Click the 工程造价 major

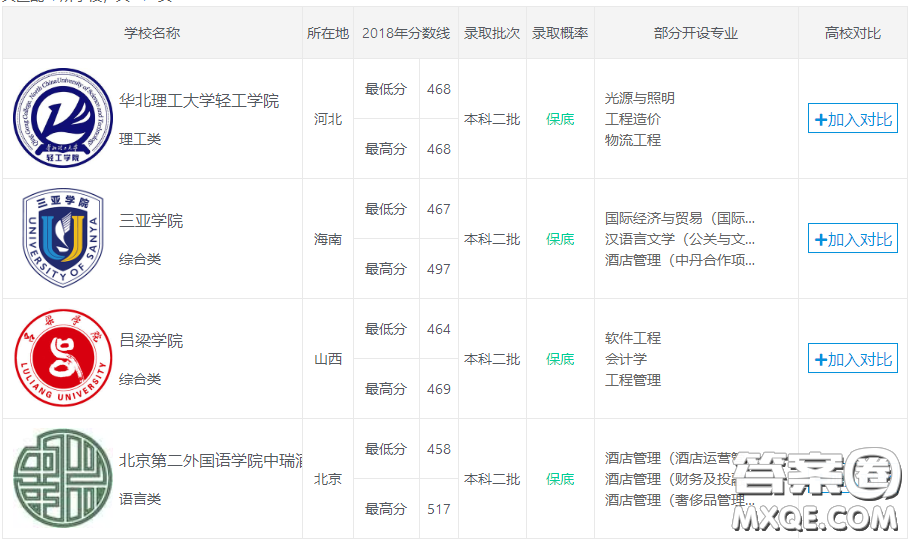pyautogui.click(x=632, y=119)
